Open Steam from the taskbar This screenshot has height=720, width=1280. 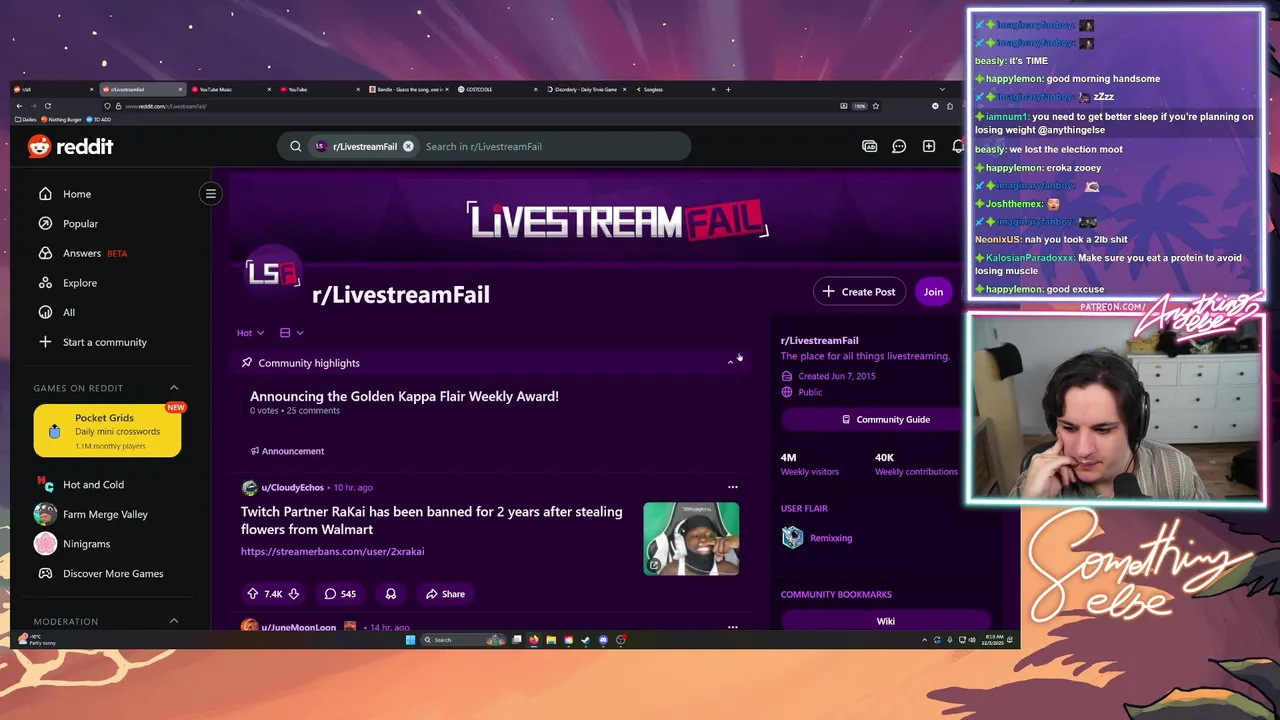pyautogui.click(x=585, y=640)
